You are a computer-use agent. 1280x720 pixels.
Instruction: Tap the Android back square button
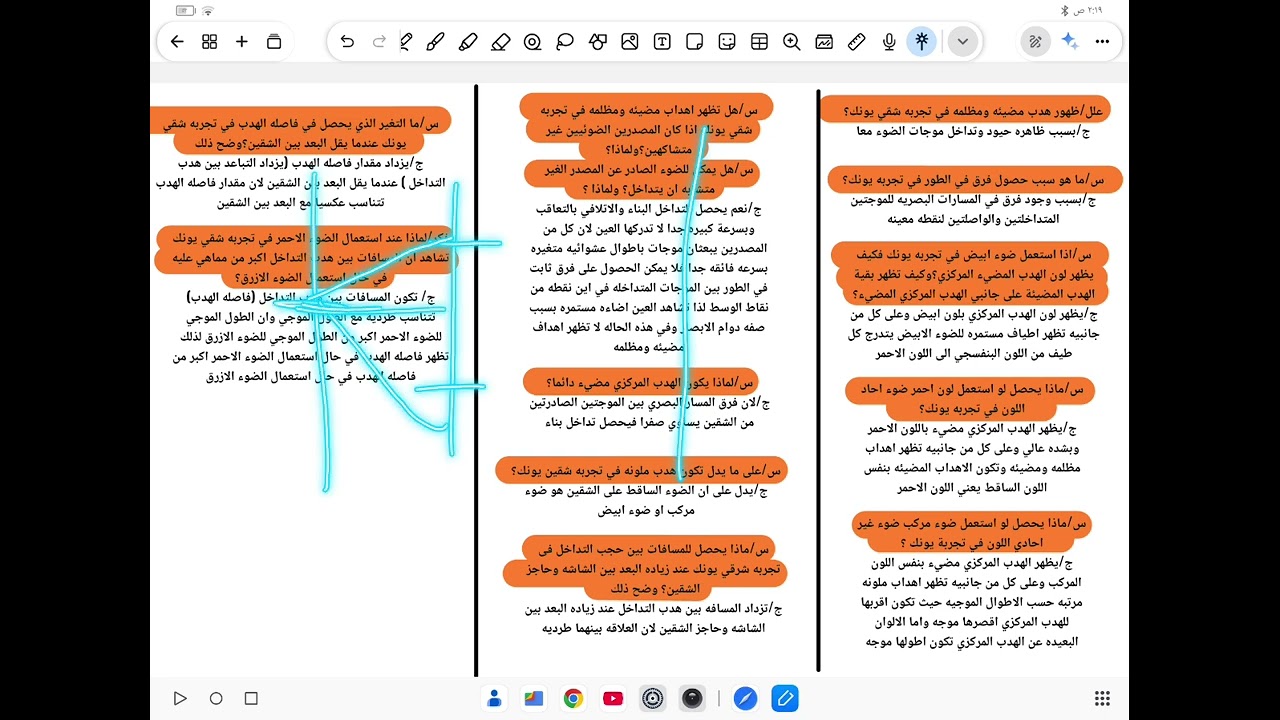(251, 698)
